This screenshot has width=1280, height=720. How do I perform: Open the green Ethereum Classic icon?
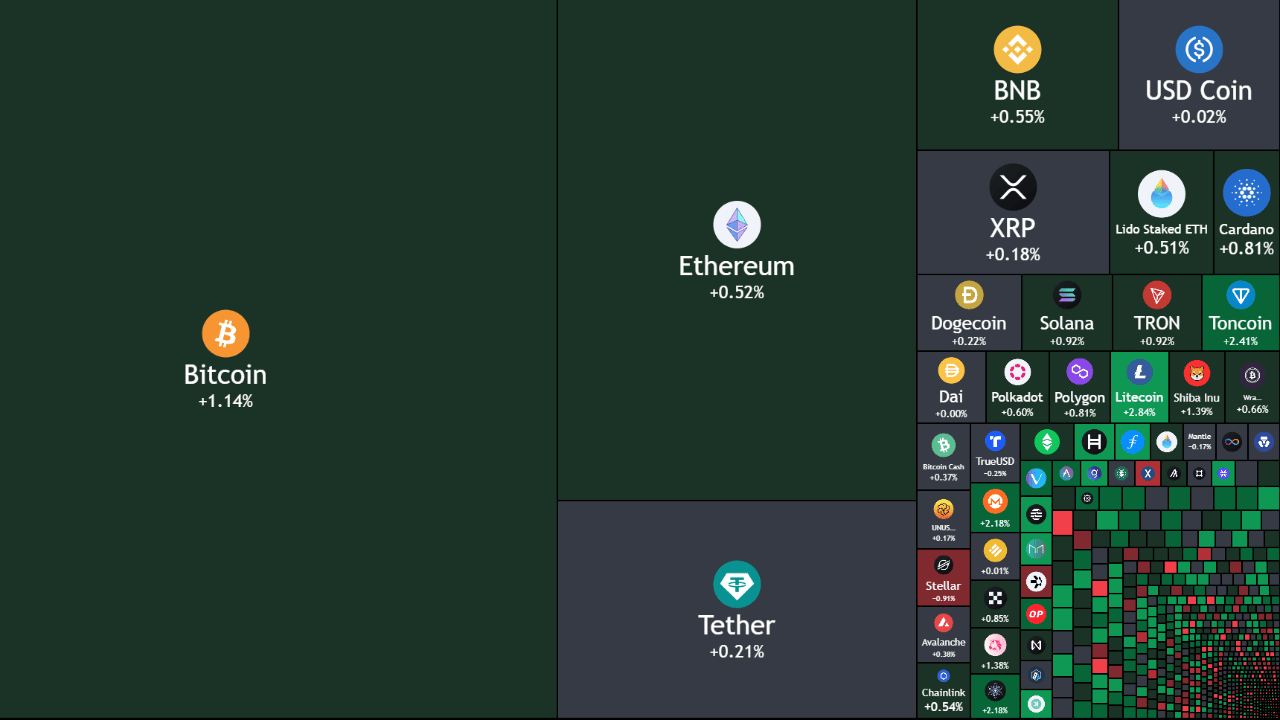coord(1047,441)
